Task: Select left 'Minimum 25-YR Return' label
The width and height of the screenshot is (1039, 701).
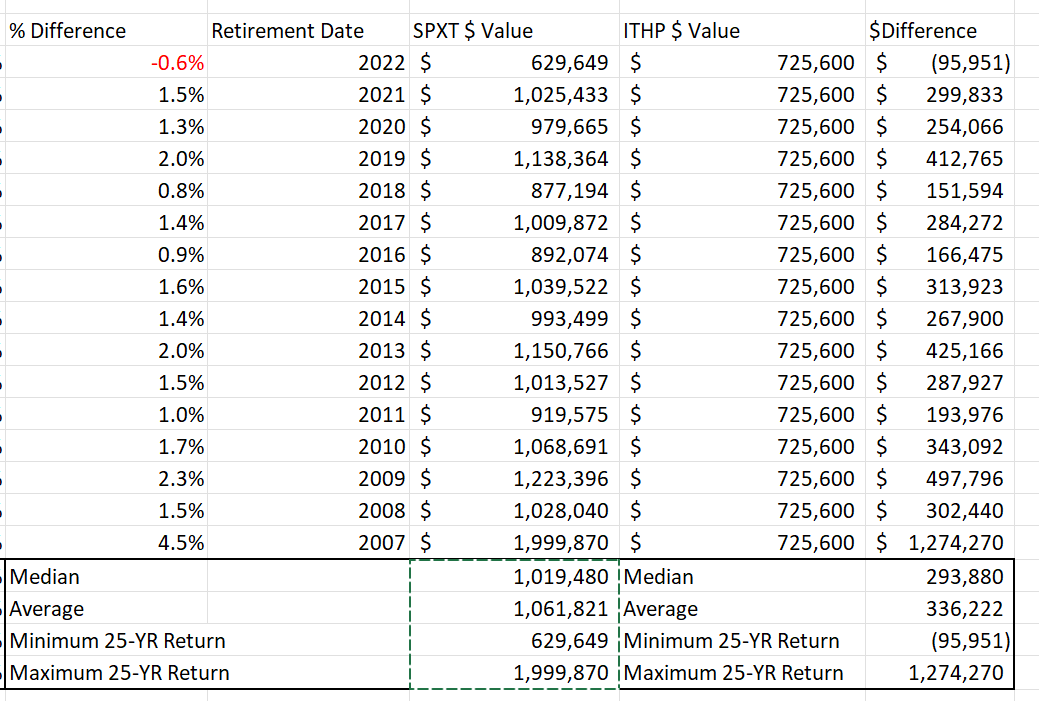Action: (x=117, y=641)
